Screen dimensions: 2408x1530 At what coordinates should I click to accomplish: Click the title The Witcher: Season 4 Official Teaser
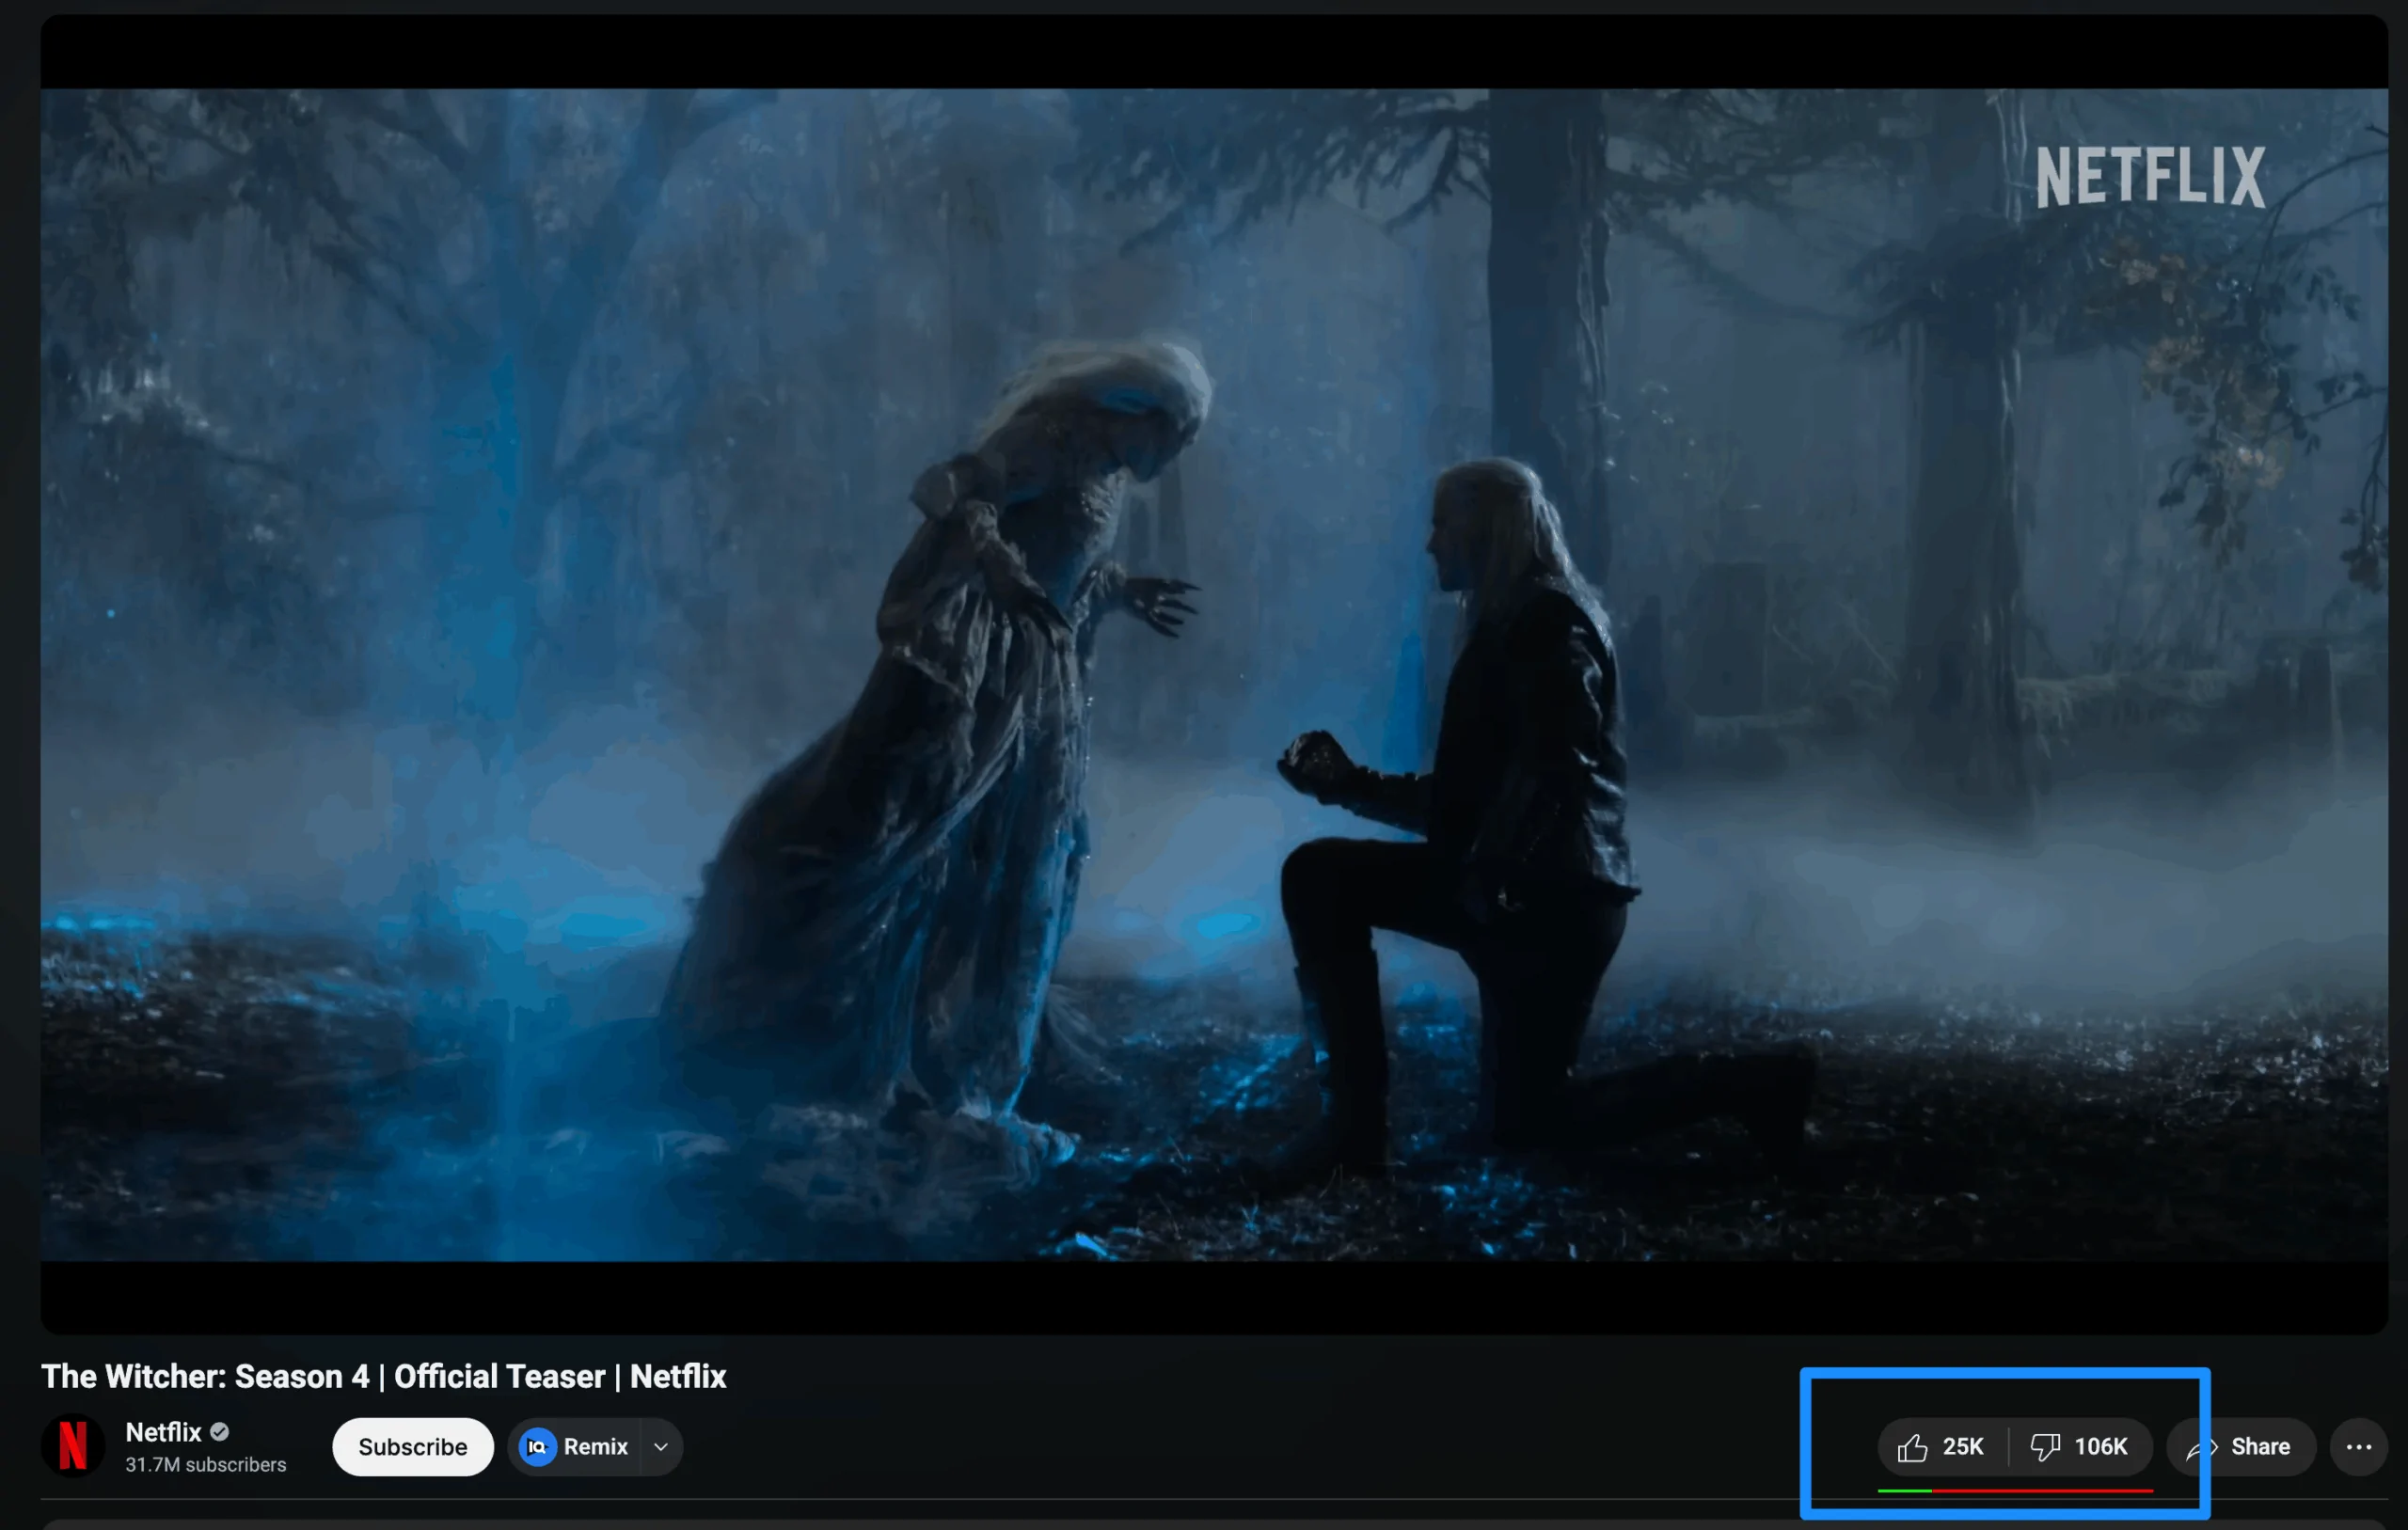384,1376
